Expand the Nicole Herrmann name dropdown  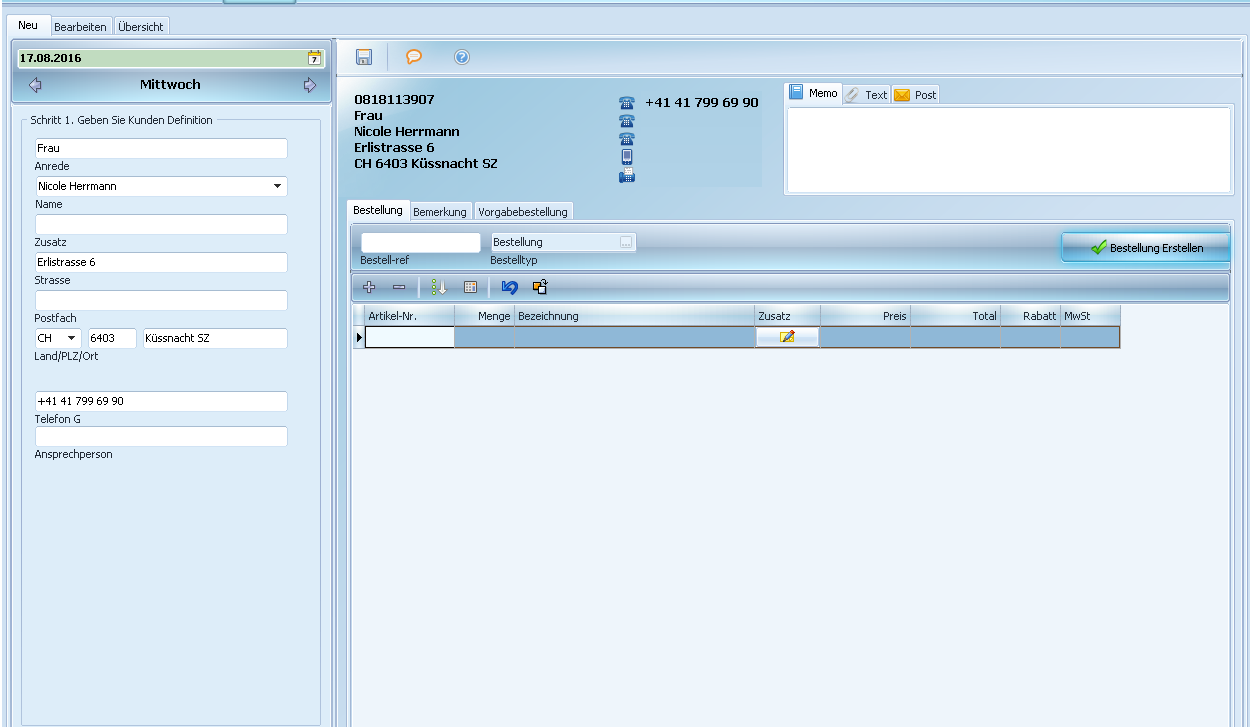(x=276, y=186)
